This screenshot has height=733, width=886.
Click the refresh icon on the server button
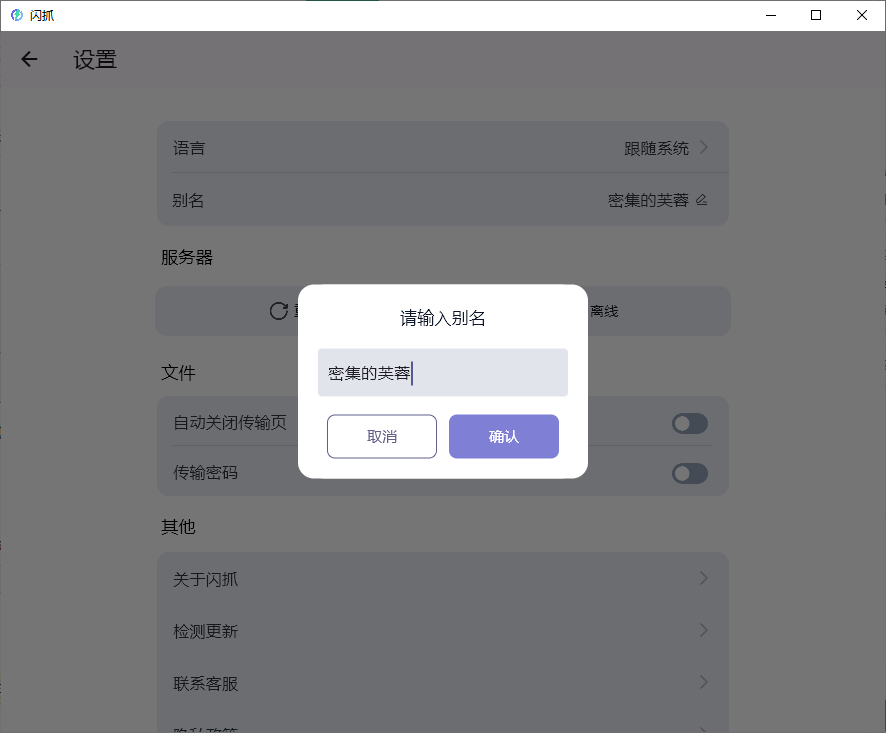click(x=278, y=310)
